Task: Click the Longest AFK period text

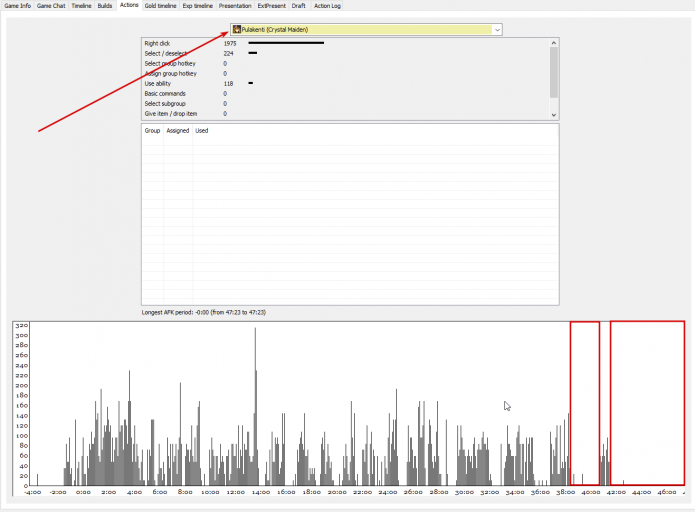Action: pyautogui.click(x=204, y=313)
